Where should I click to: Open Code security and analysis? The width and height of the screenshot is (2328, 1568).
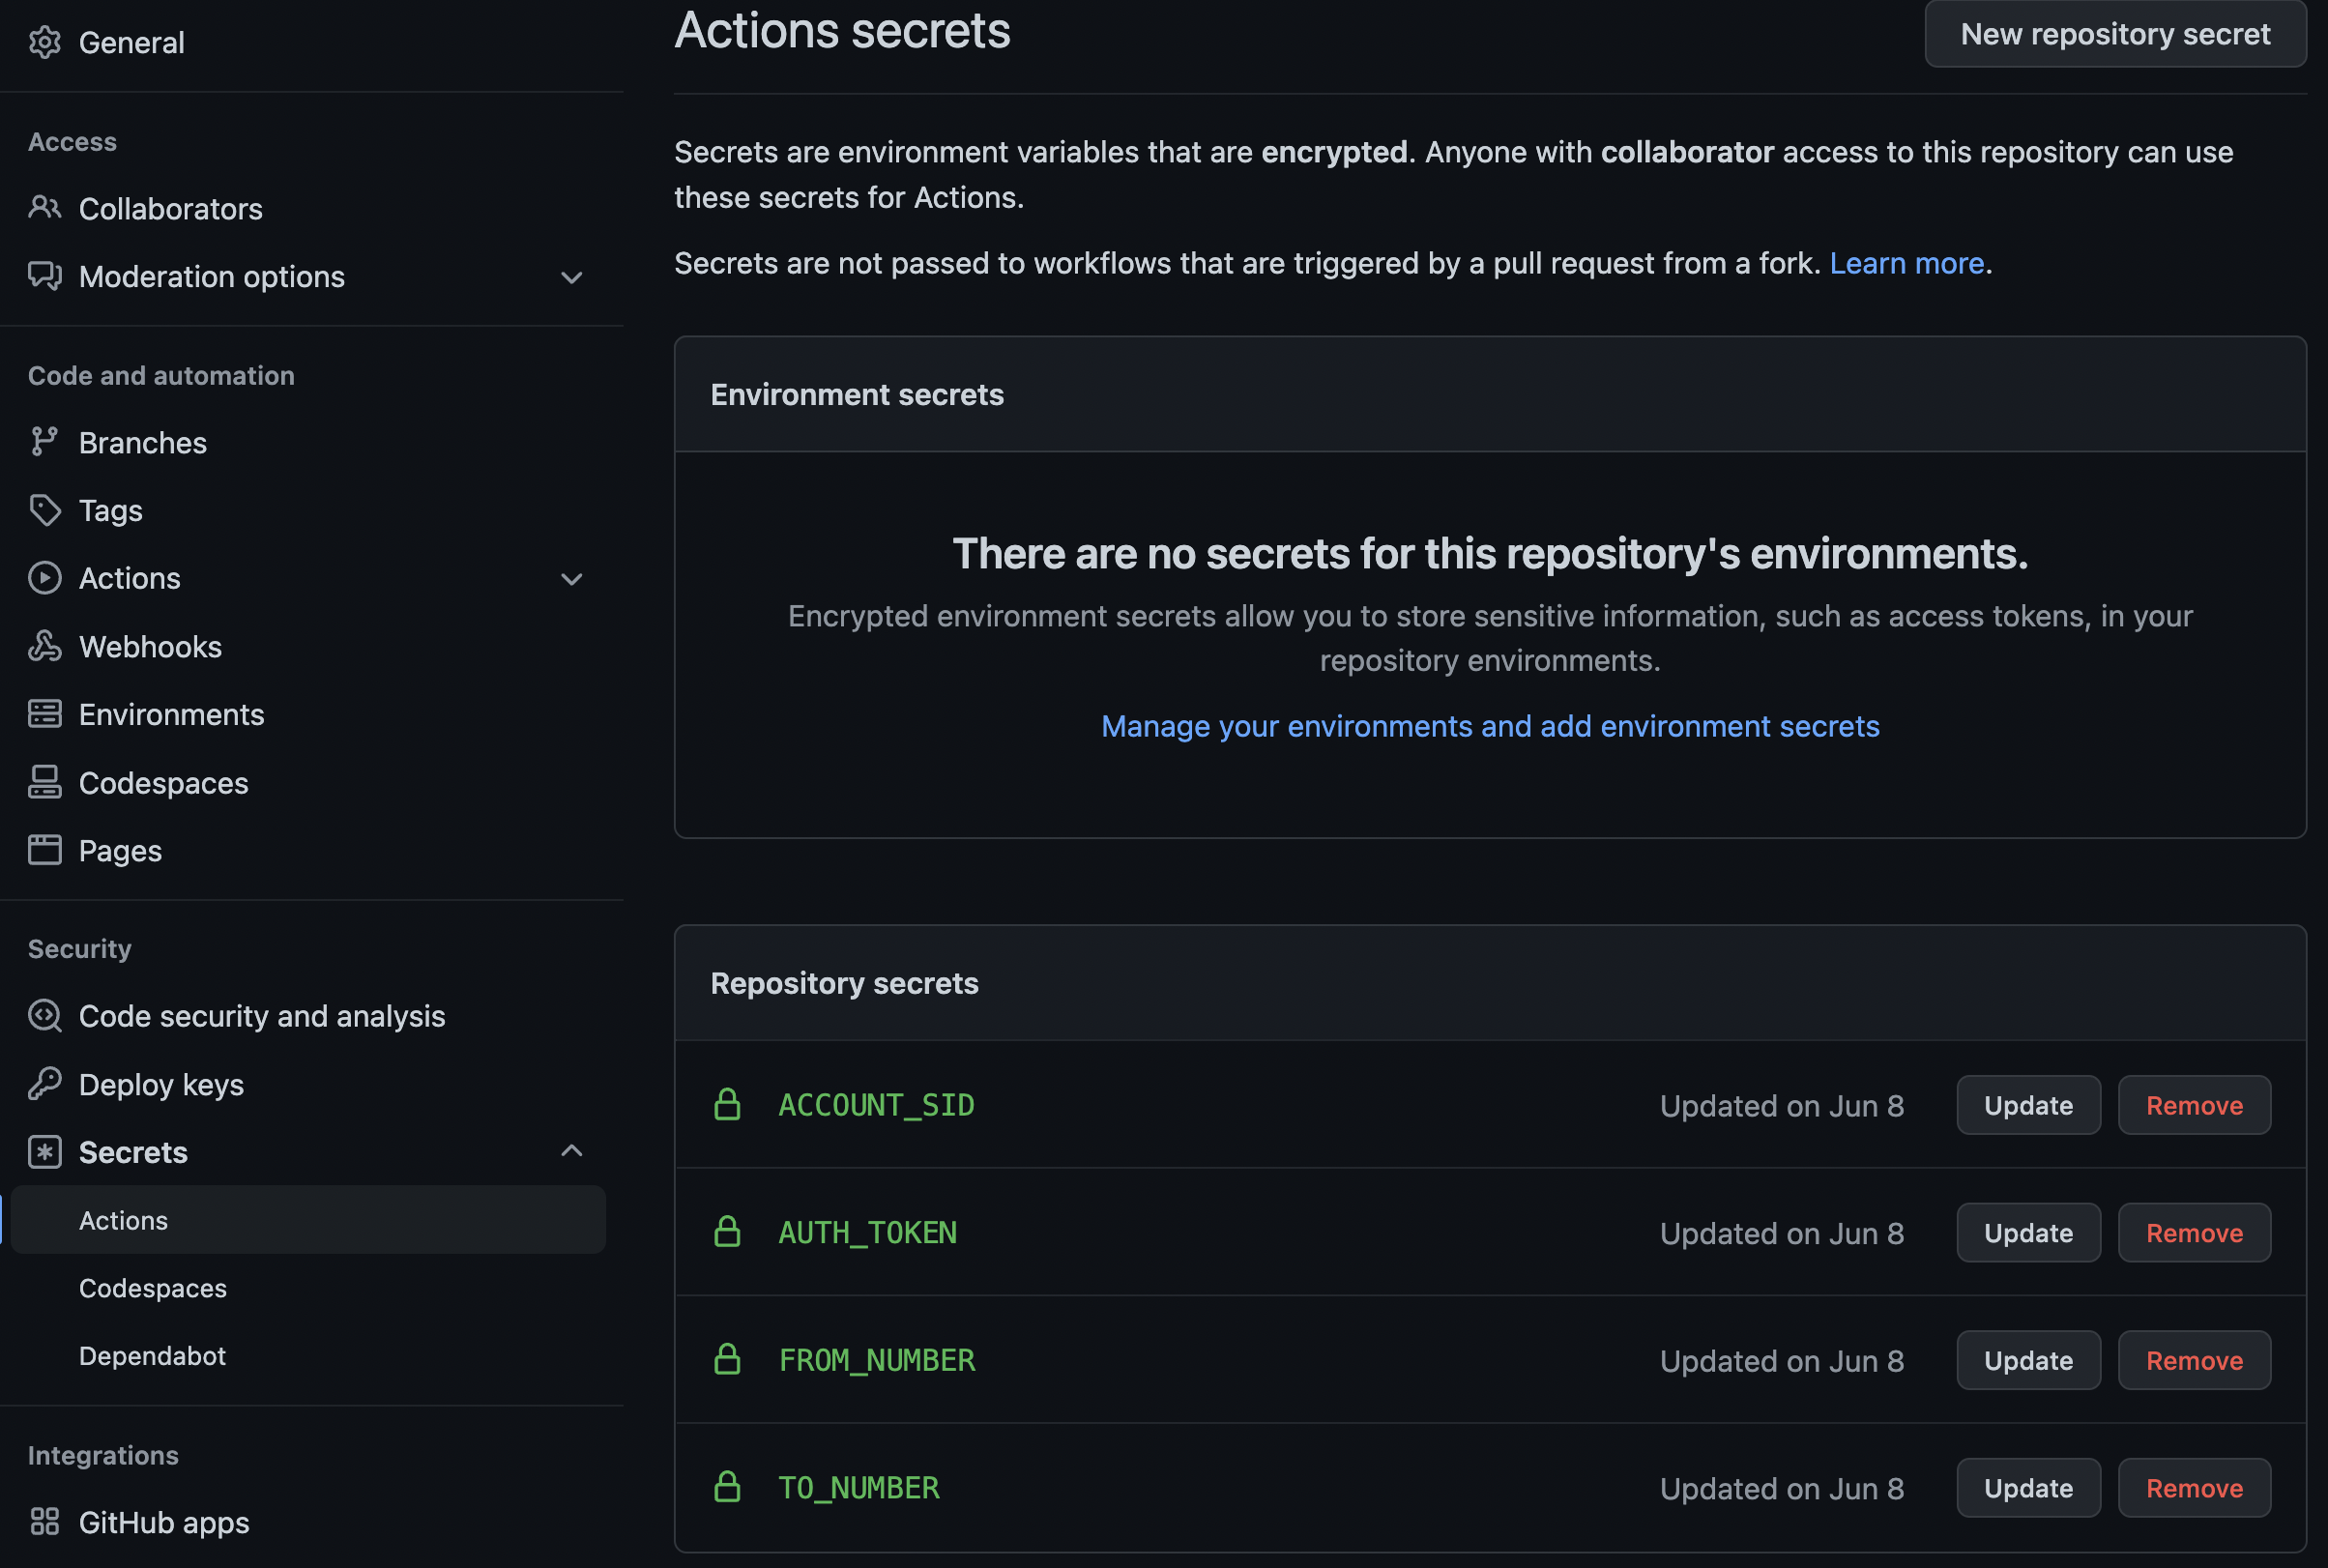pyautogui.click(x=262, y=1016)
